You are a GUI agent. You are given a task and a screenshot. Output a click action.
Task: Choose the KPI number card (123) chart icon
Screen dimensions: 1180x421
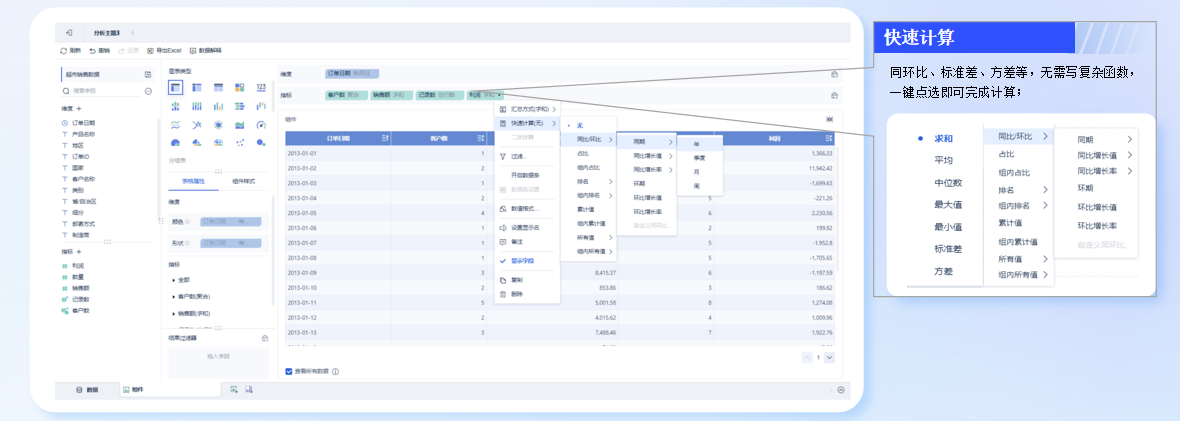[261, 87]
